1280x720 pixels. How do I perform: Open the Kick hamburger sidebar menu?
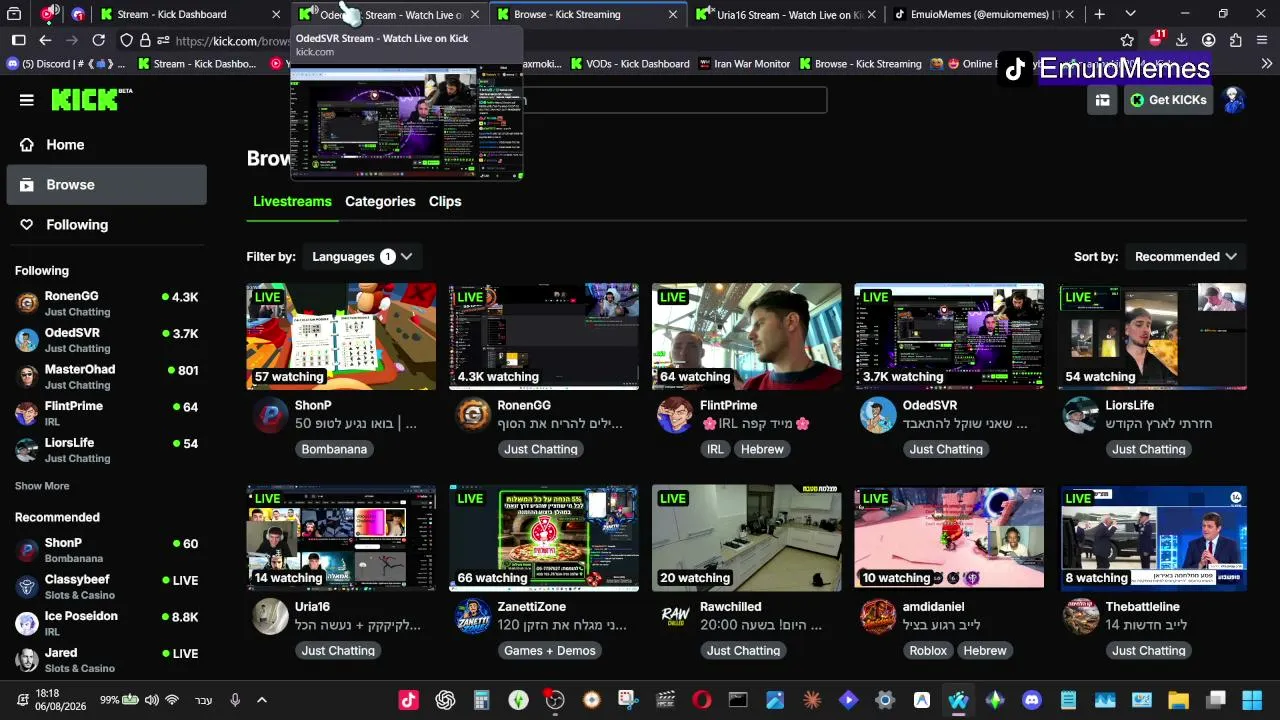(27, 100)
